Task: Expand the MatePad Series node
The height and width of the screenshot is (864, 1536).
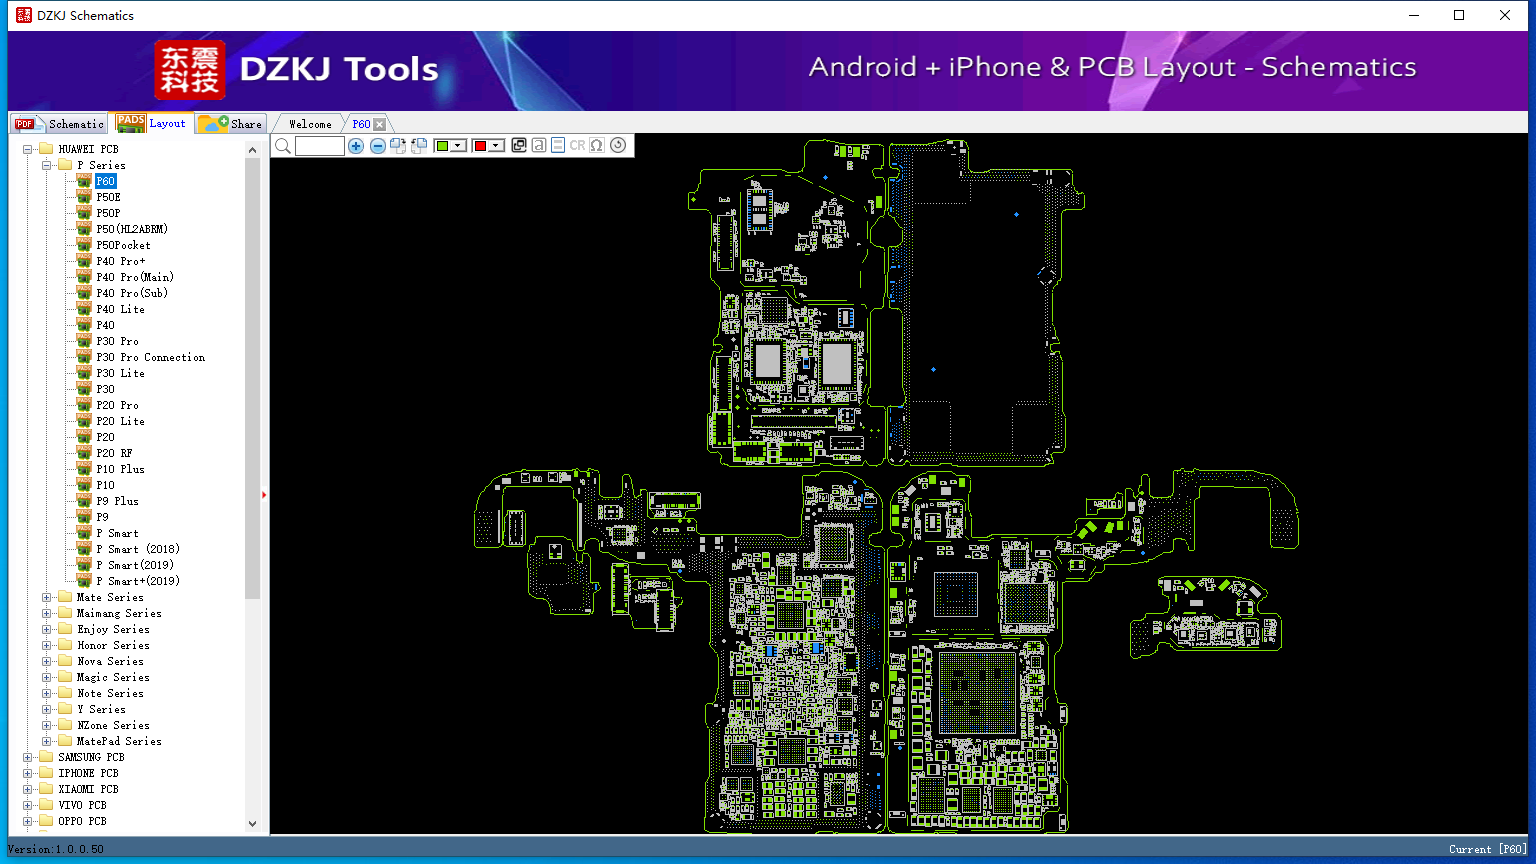Action: point(47,741)
